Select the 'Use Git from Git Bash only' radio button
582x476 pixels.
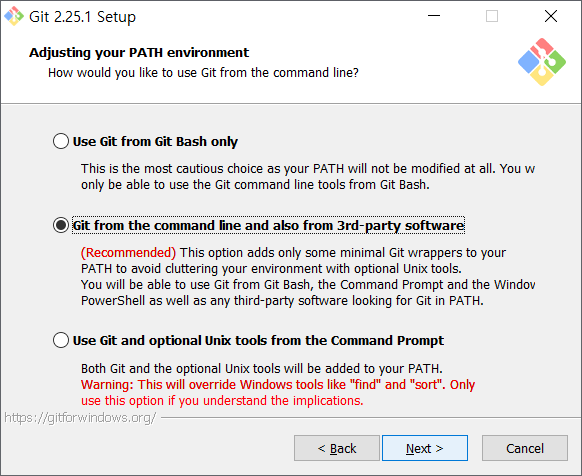tap(61, 141)
